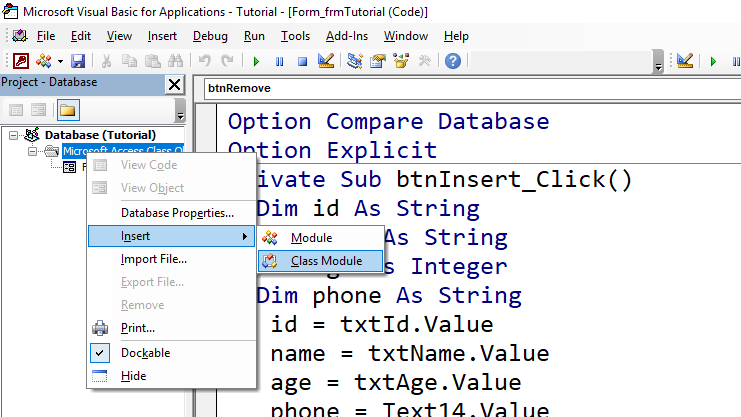Viewport: 741px width, 417px height.
Task: Select Class Module in the Insert submenu
Action: coord(321,261)
